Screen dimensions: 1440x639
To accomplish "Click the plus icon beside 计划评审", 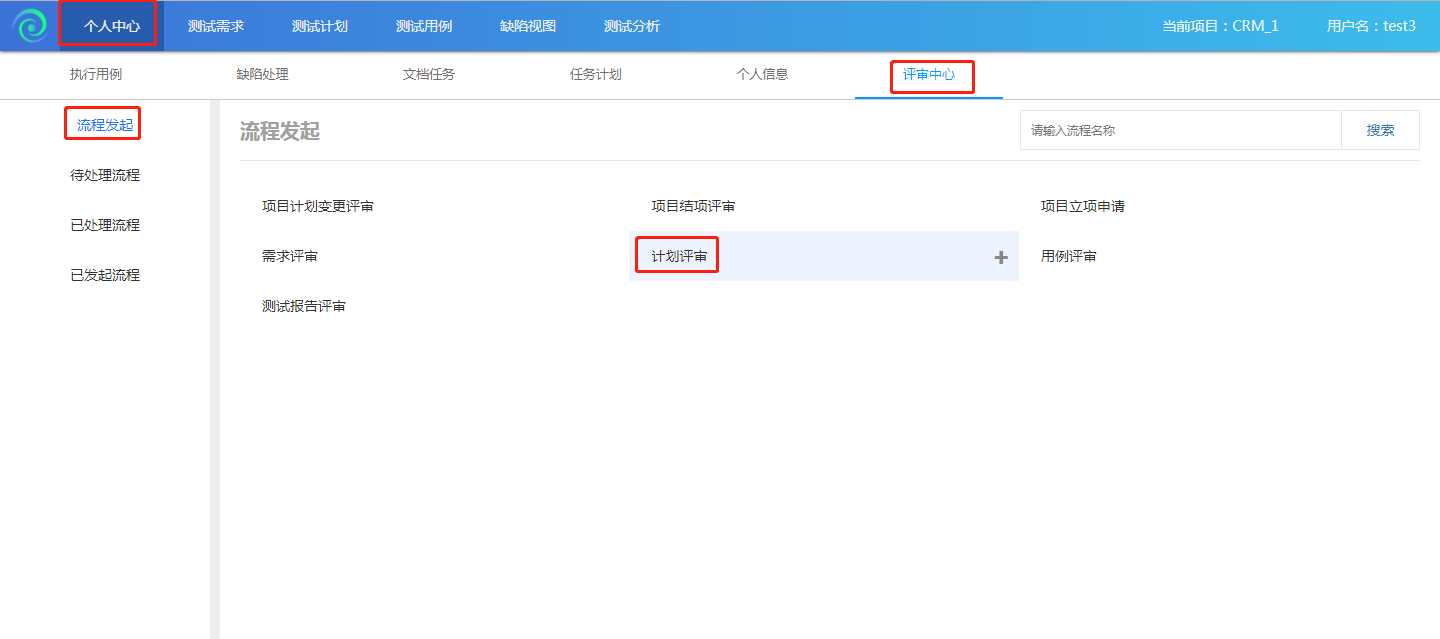I will 1001,258.
